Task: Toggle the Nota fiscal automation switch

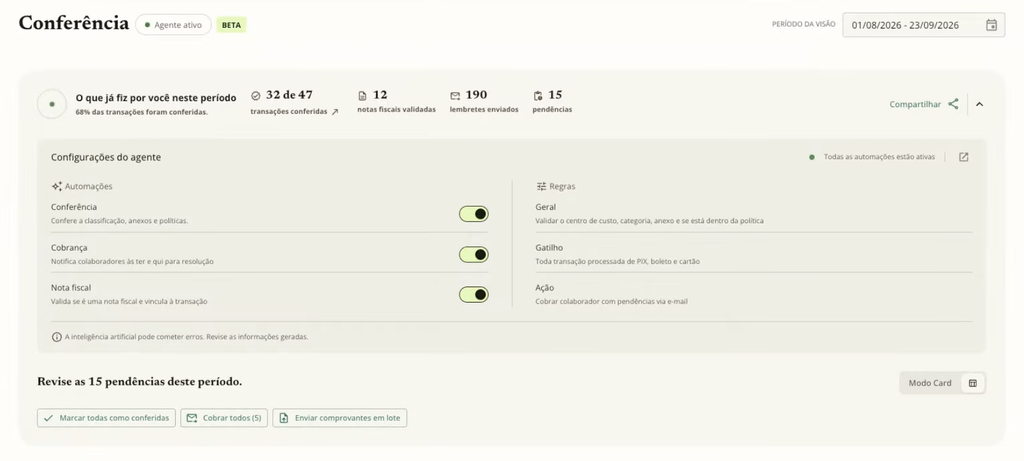Action: pyautogui.click(x=473, y=294)
